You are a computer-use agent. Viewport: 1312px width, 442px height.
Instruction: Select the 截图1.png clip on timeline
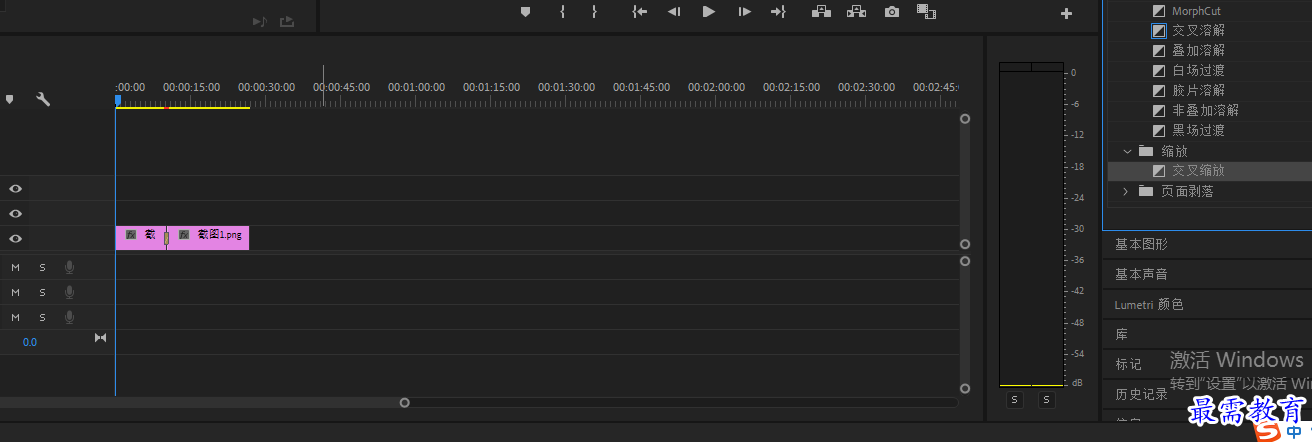pos(210,237)
